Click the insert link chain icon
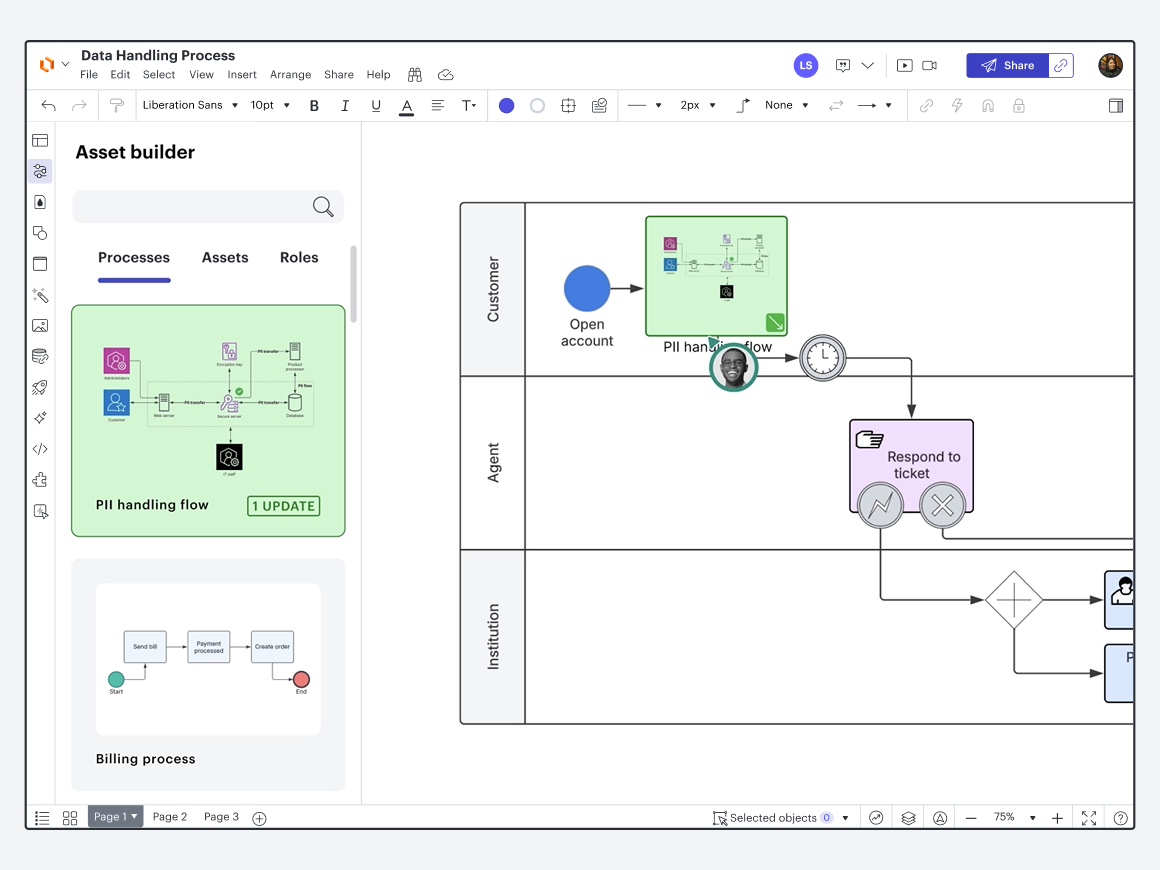Image resolution: width=1160 pixels, height=870 pixels. click(x=926, y=106)
